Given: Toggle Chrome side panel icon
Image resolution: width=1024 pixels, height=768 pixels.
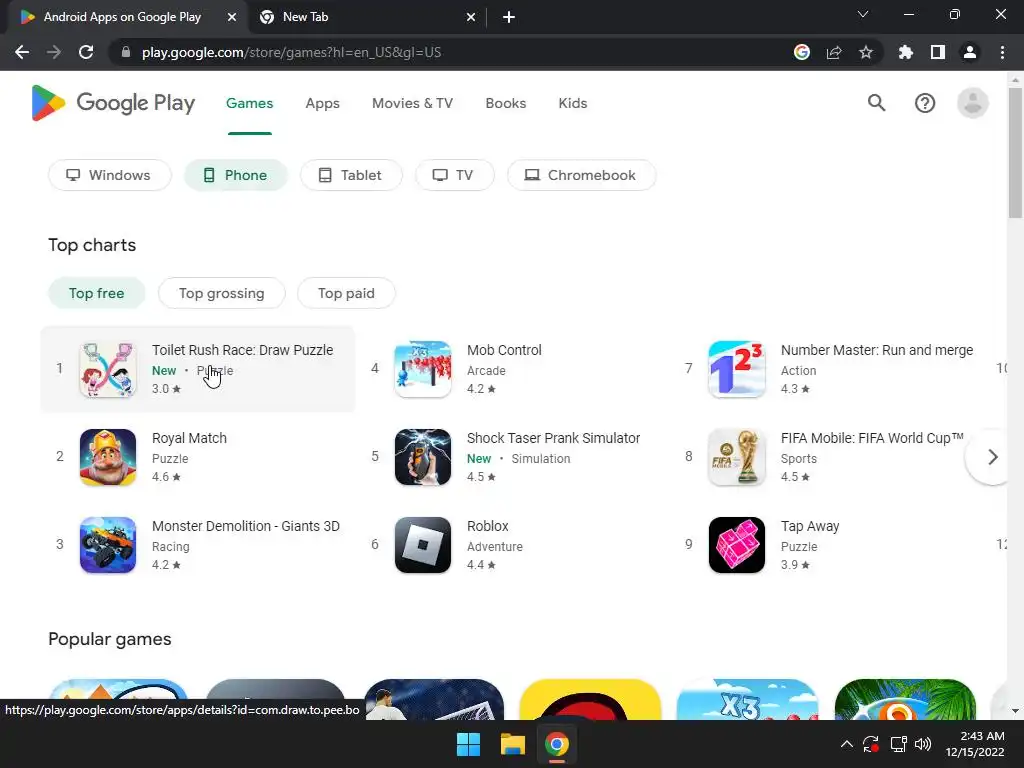Looking at the screenshot, I should 938,52.
